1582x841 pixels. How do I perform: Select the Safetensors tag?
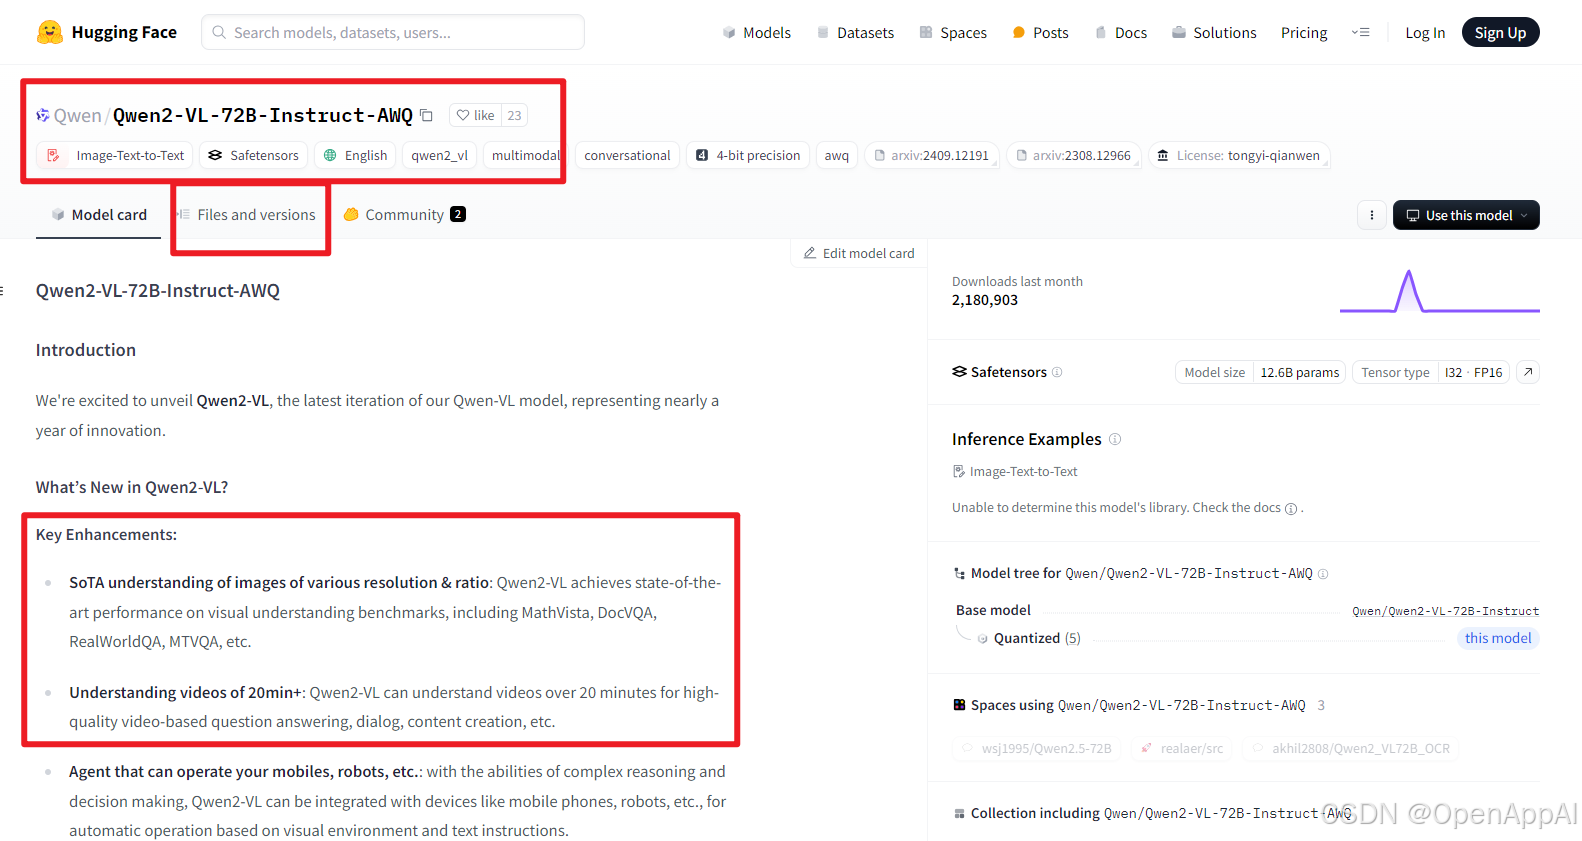tap(253, 155)
